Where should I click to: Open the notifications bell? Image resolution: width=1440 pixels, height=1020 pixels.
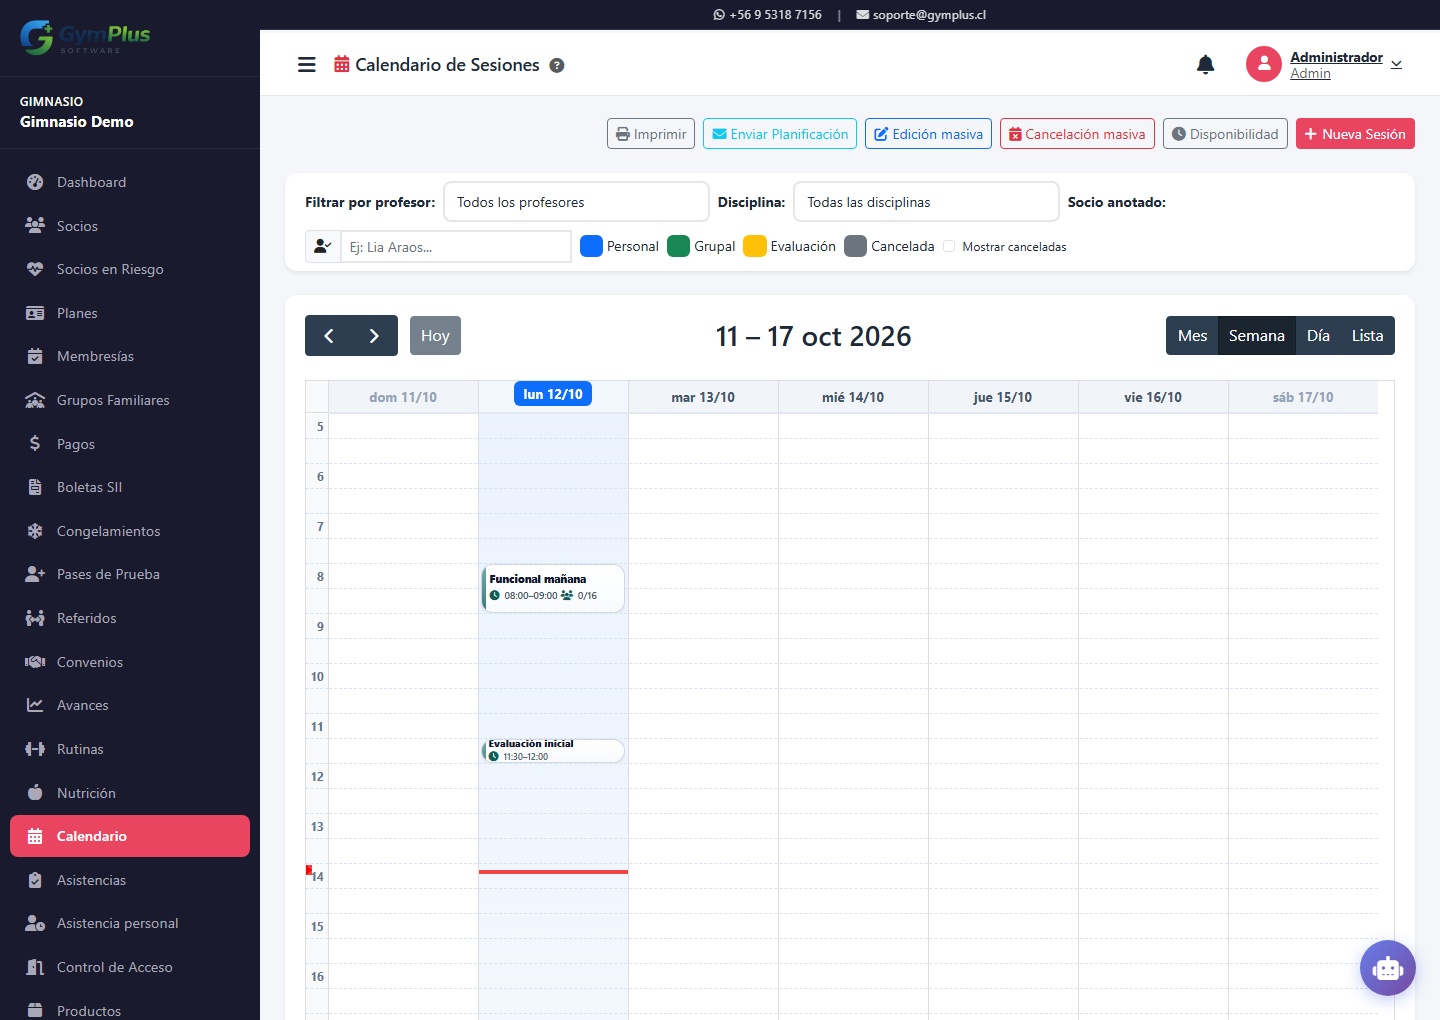pyautogui.click(x=1206, y=65)
